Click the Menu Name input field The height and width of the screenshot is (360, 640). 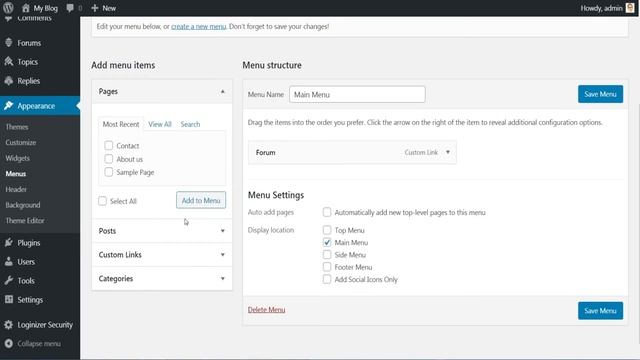(357, 94)
